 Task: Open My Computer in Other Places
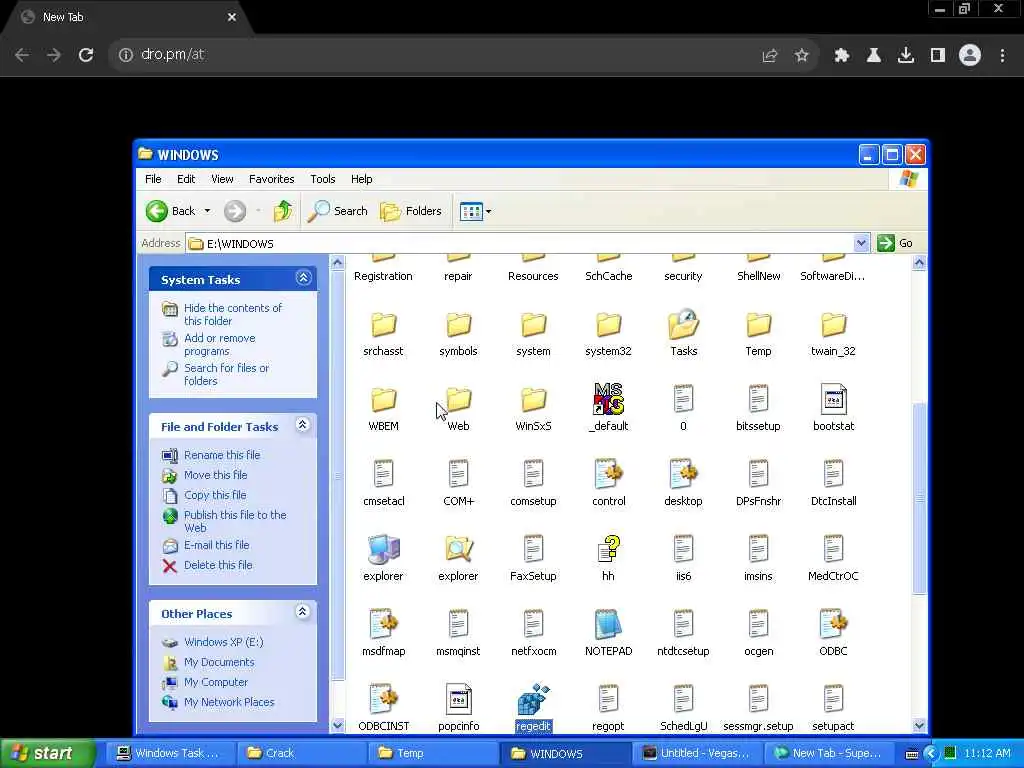tap(216, 682)
